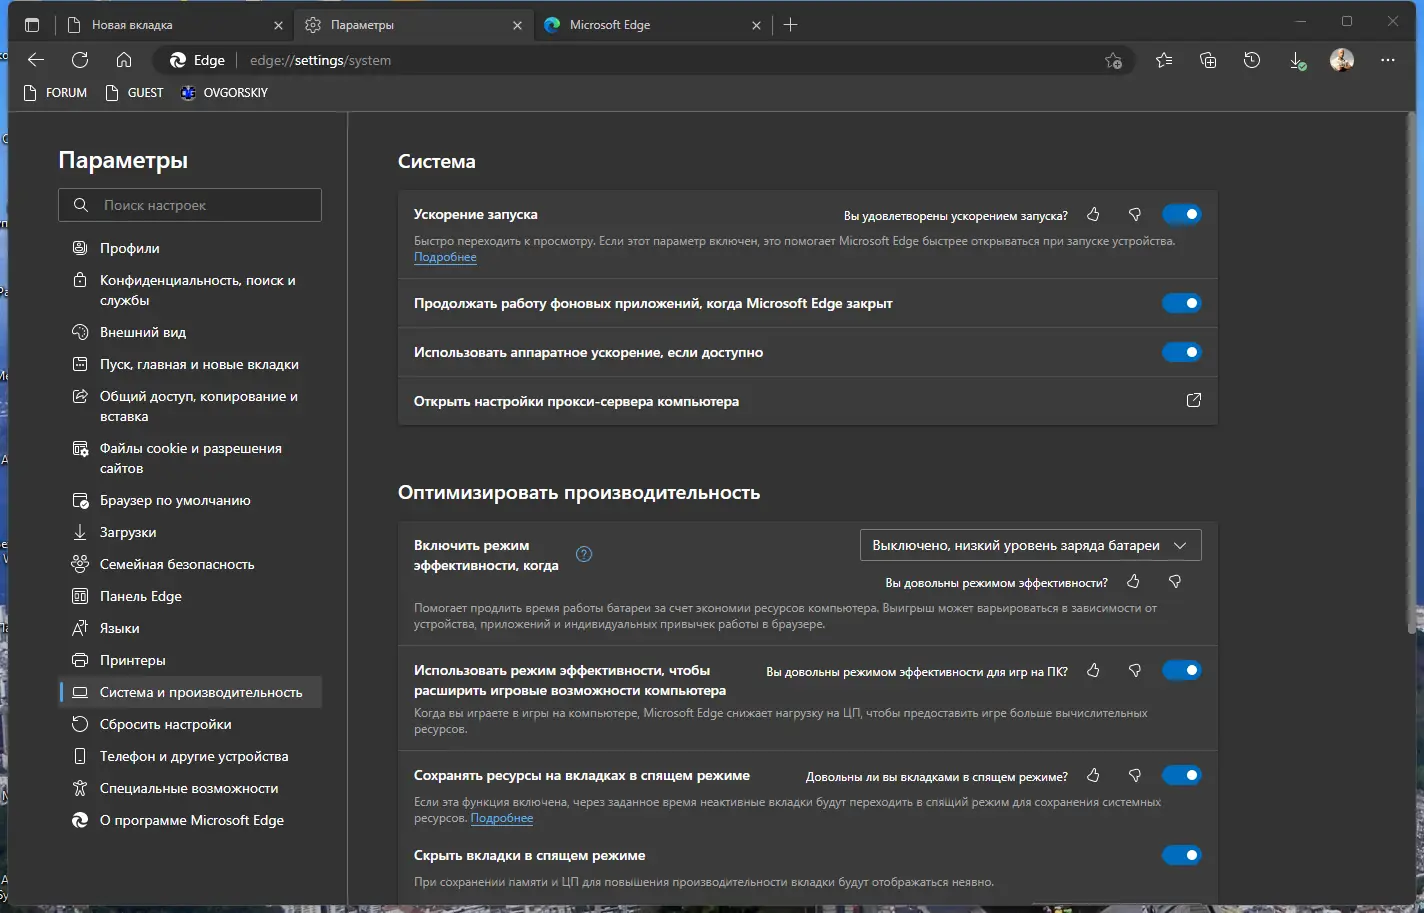Viewport: 1424px width, 913px height.
Task: Toggle gaming efficiency mode switch
Action: coord(1181,670)
